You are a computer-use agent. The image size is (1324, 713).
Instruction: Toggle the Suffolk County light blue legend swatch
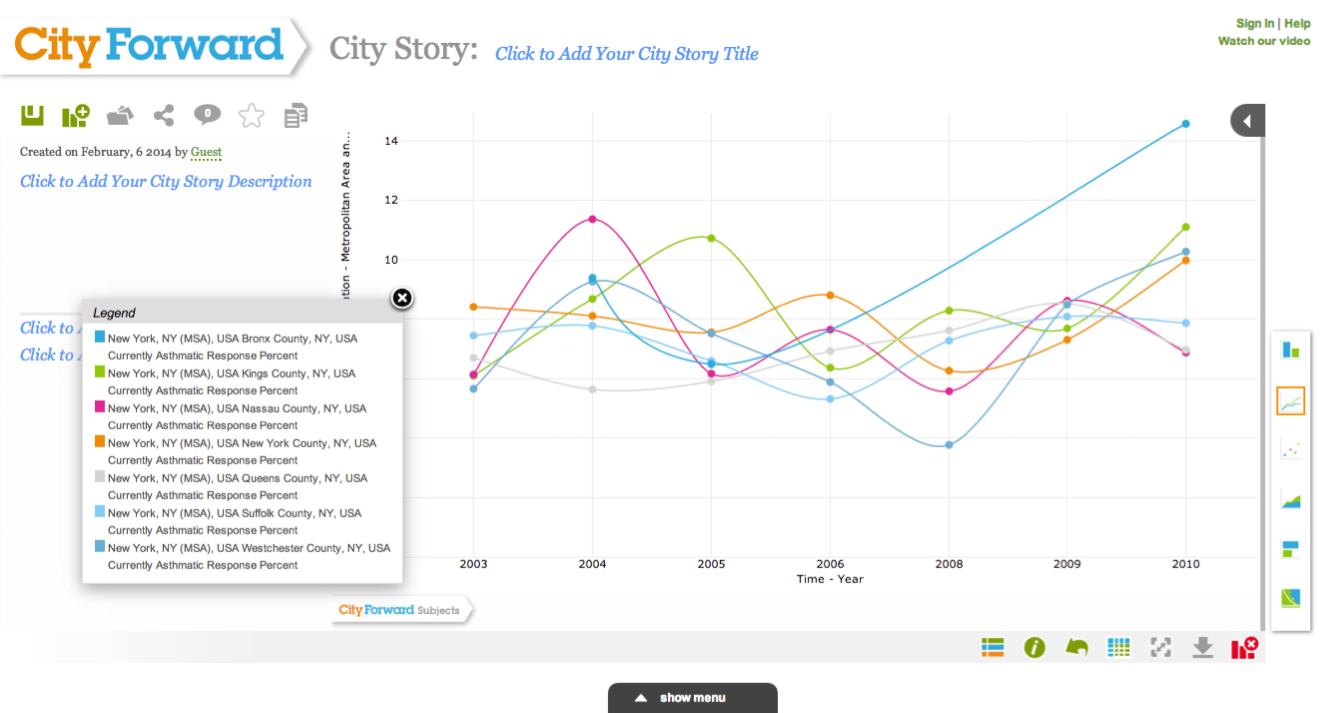pyautogui.click(x=99, y=512)
